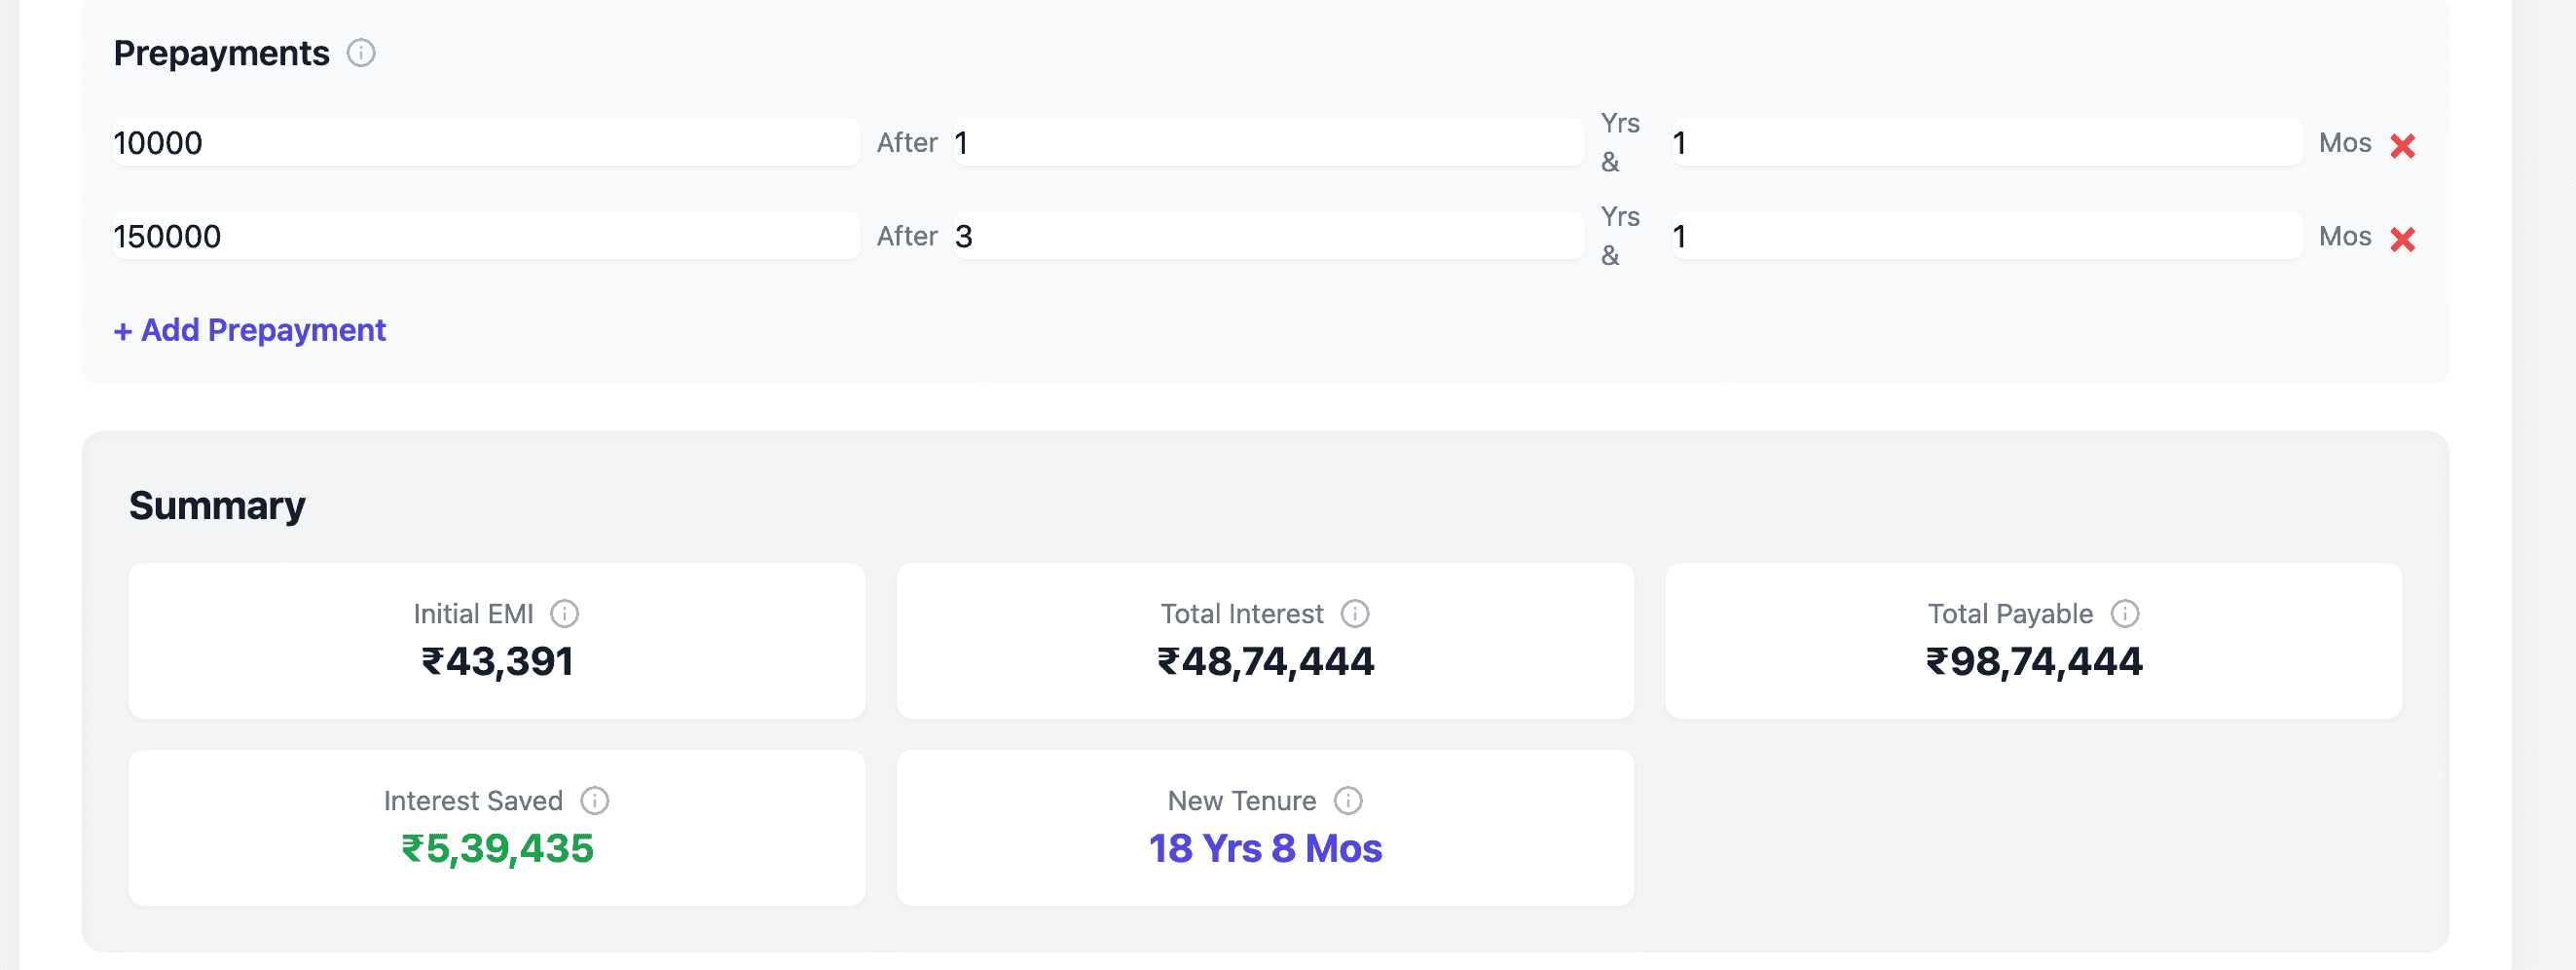The image size is (2576, 970).
Task: Focus the 10000 prepayment amount field
Action: coord(486,143)
